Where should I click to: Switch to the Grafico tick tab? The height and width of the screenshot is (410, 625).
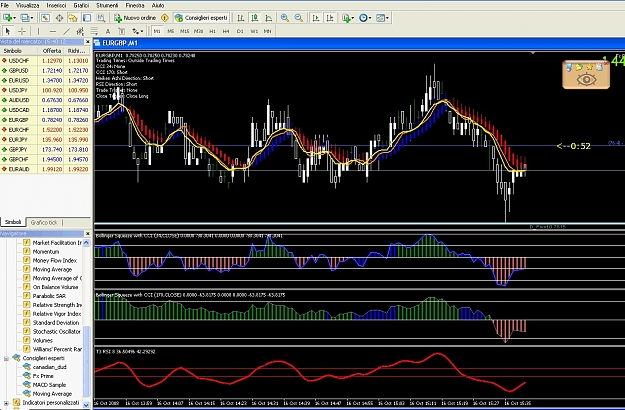coord(44,222)
